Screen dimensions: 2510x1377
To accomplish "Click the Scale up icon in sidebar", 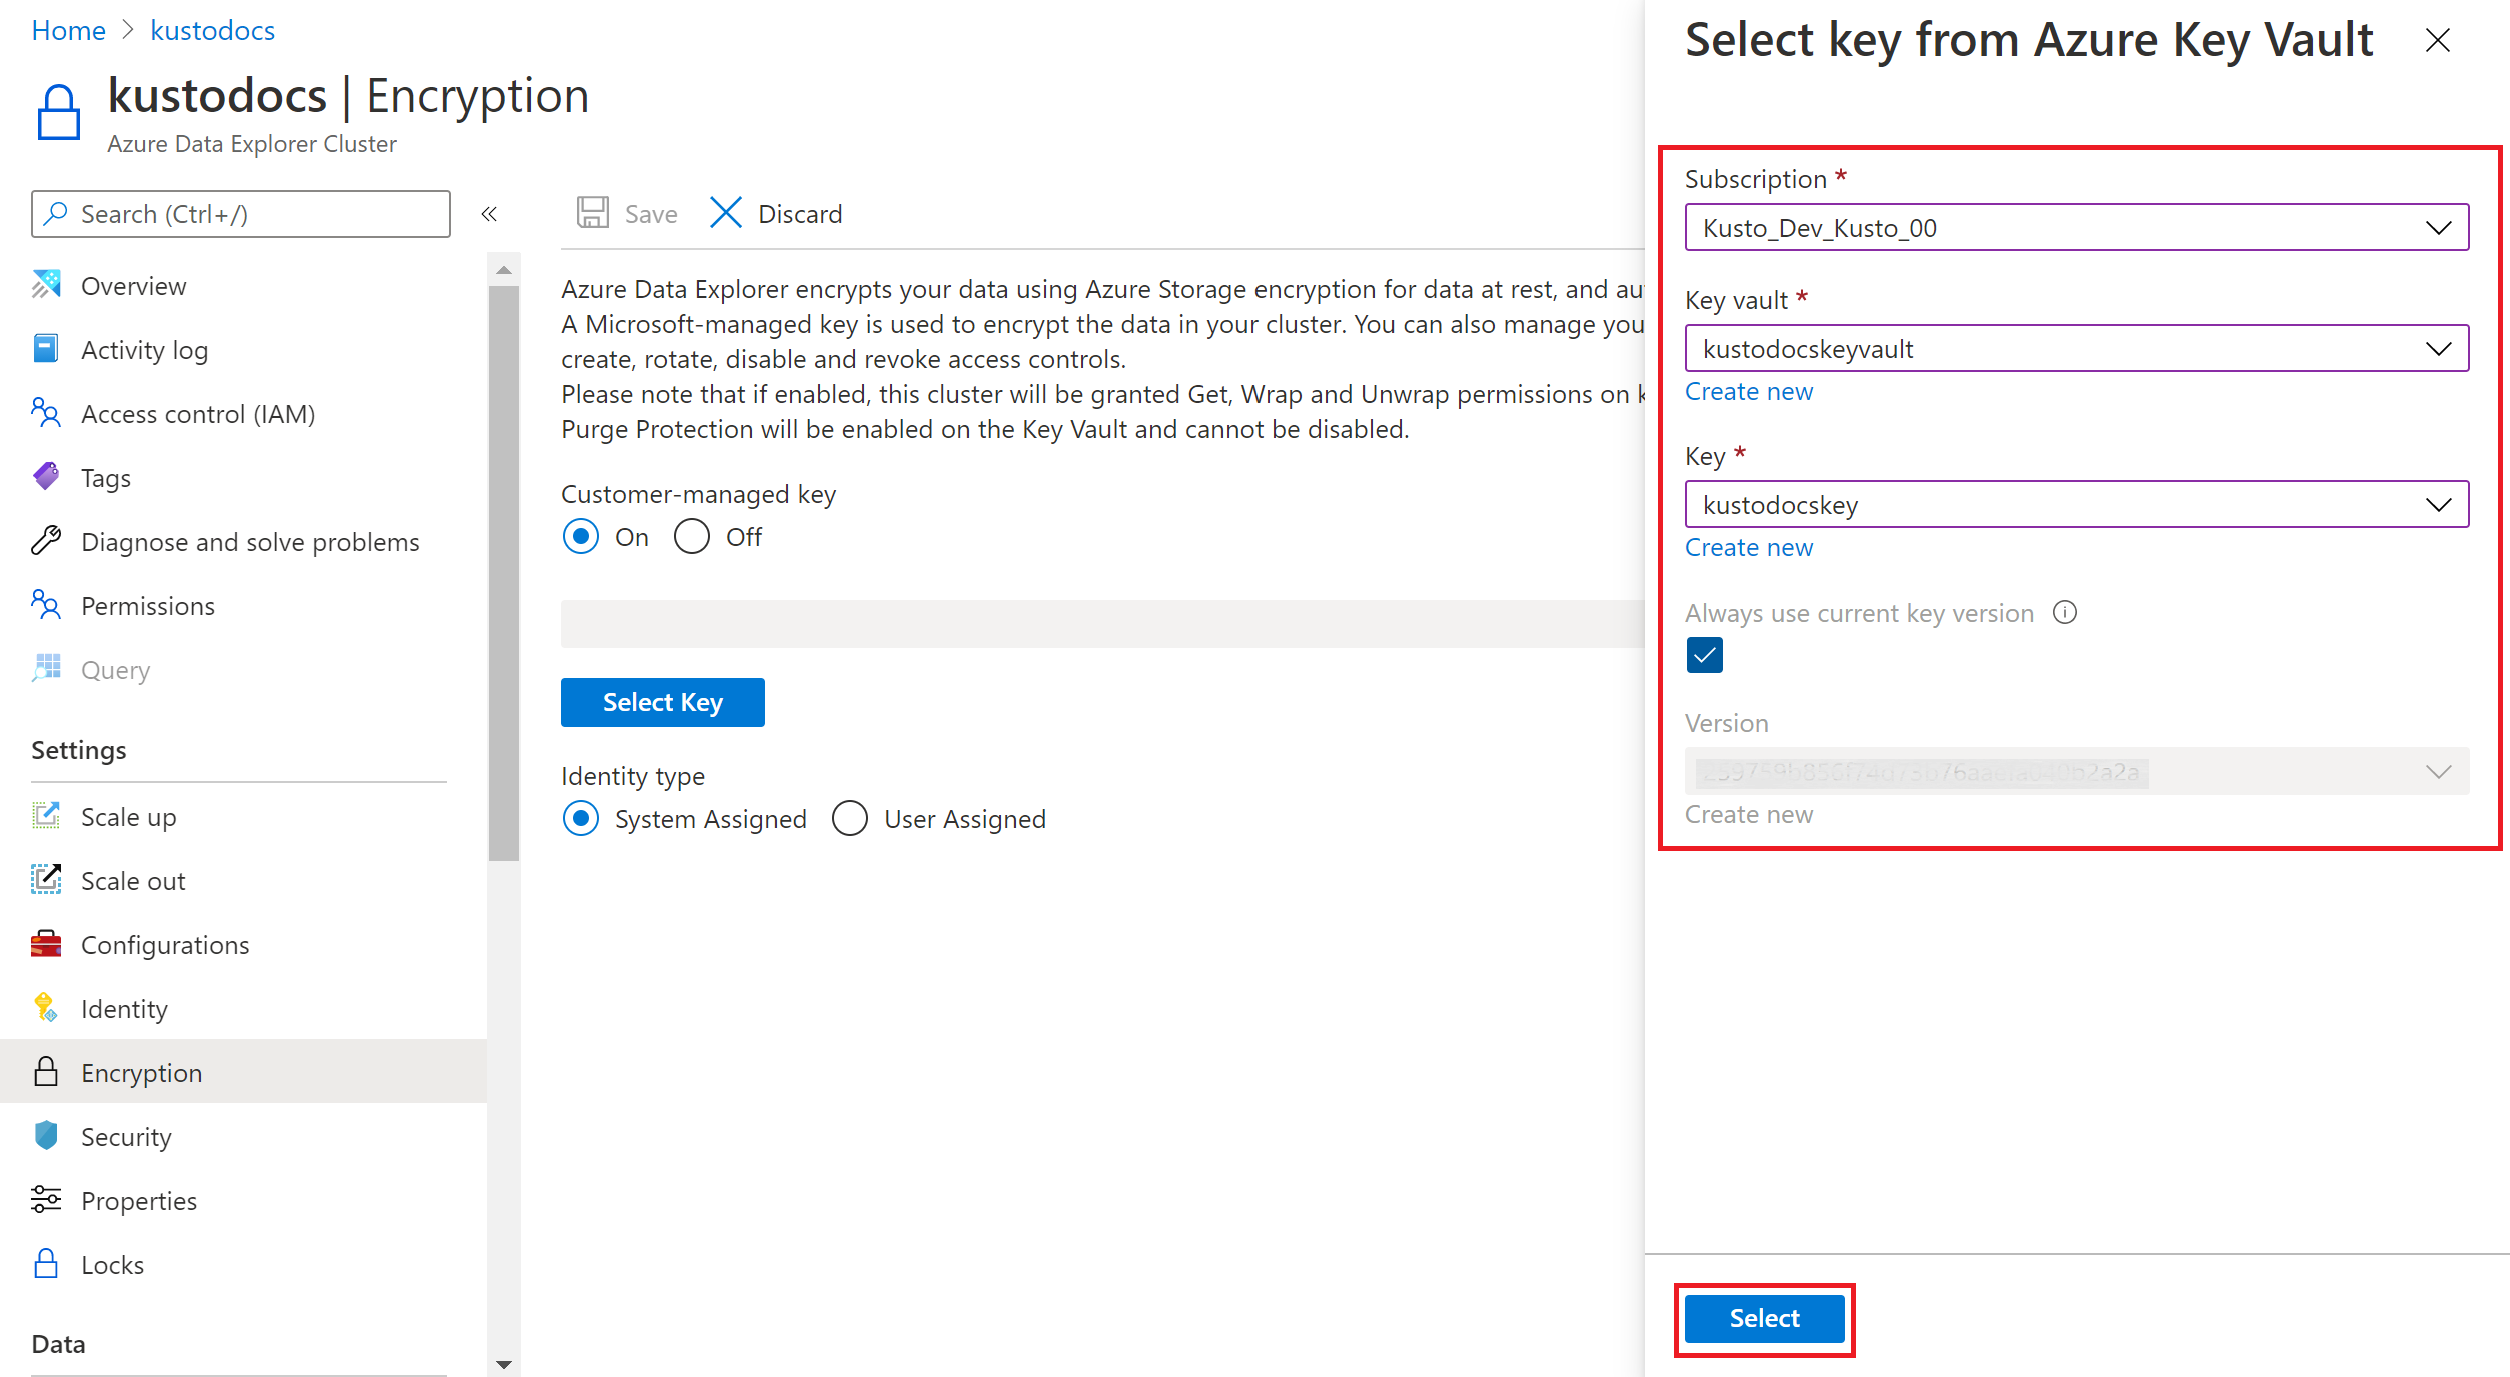I will [47, 816].
